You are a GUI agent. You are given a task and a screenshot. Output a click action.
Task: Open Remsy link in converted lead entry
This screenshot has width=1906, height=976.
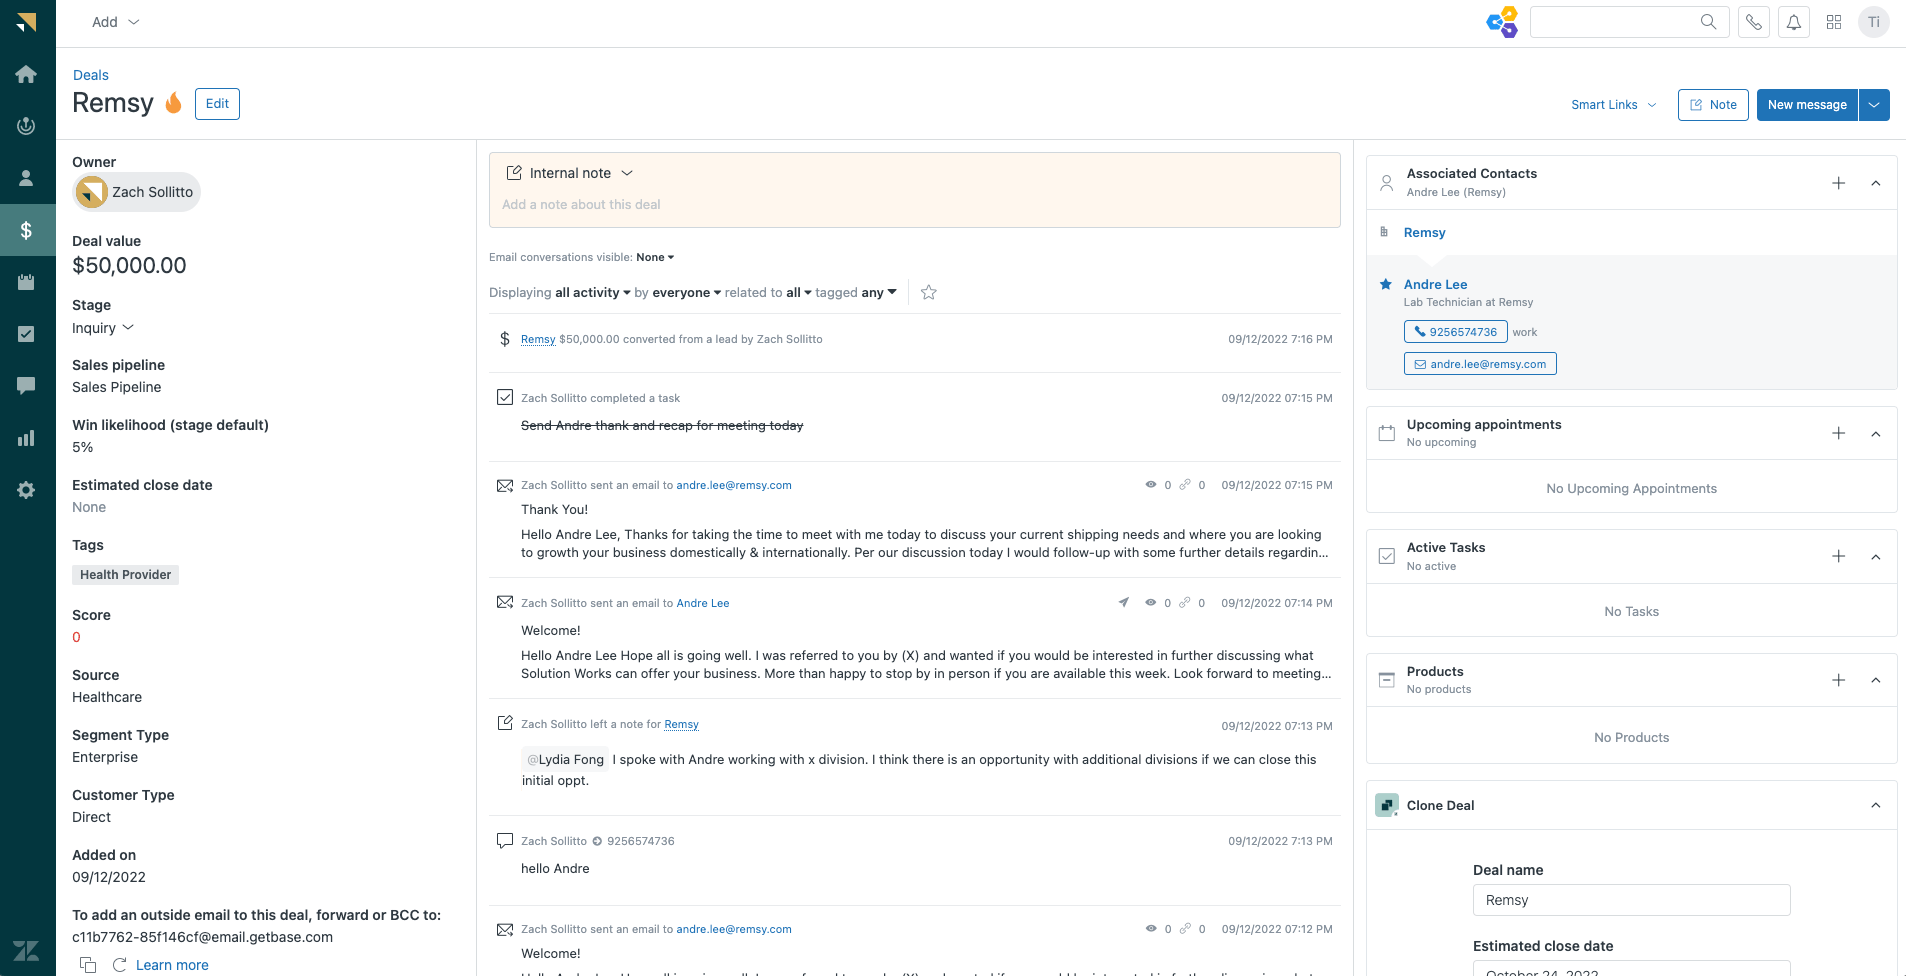tap(538, 339)
